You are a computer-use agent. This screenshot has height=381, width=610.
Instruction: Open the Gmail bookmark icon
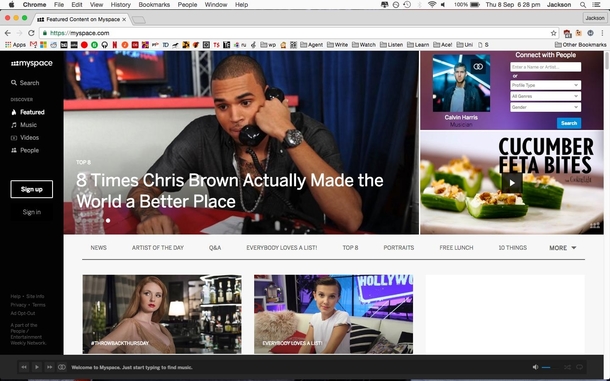coord(33,45)
